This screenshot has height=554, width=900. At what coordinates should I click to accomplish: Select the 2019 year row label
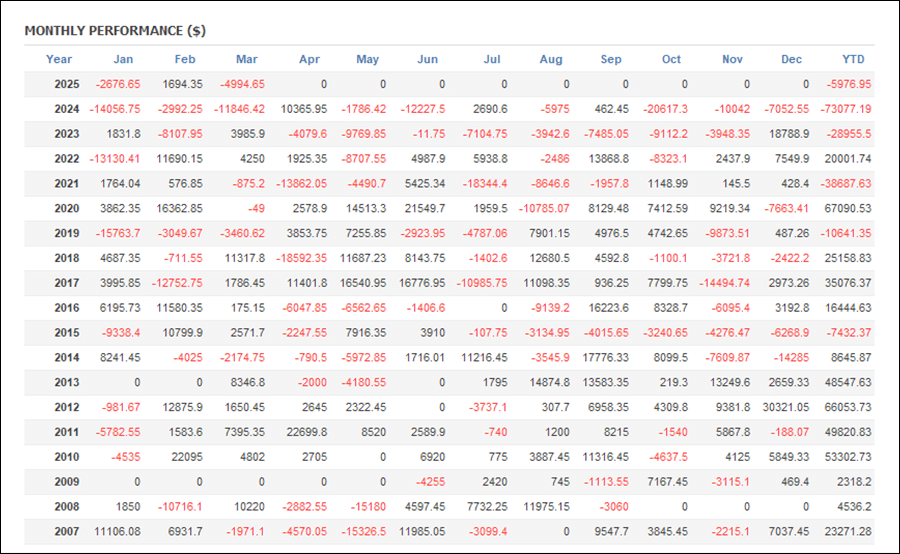(67, 234)
